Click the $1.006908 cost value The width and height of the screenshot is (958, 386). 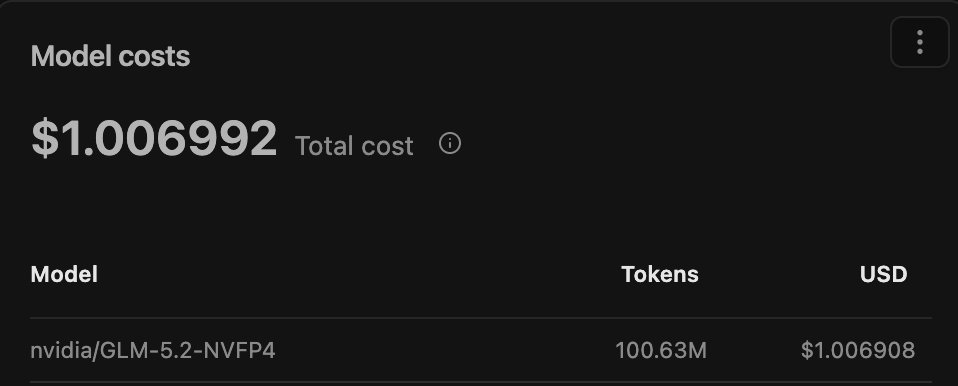pos(858,351)
